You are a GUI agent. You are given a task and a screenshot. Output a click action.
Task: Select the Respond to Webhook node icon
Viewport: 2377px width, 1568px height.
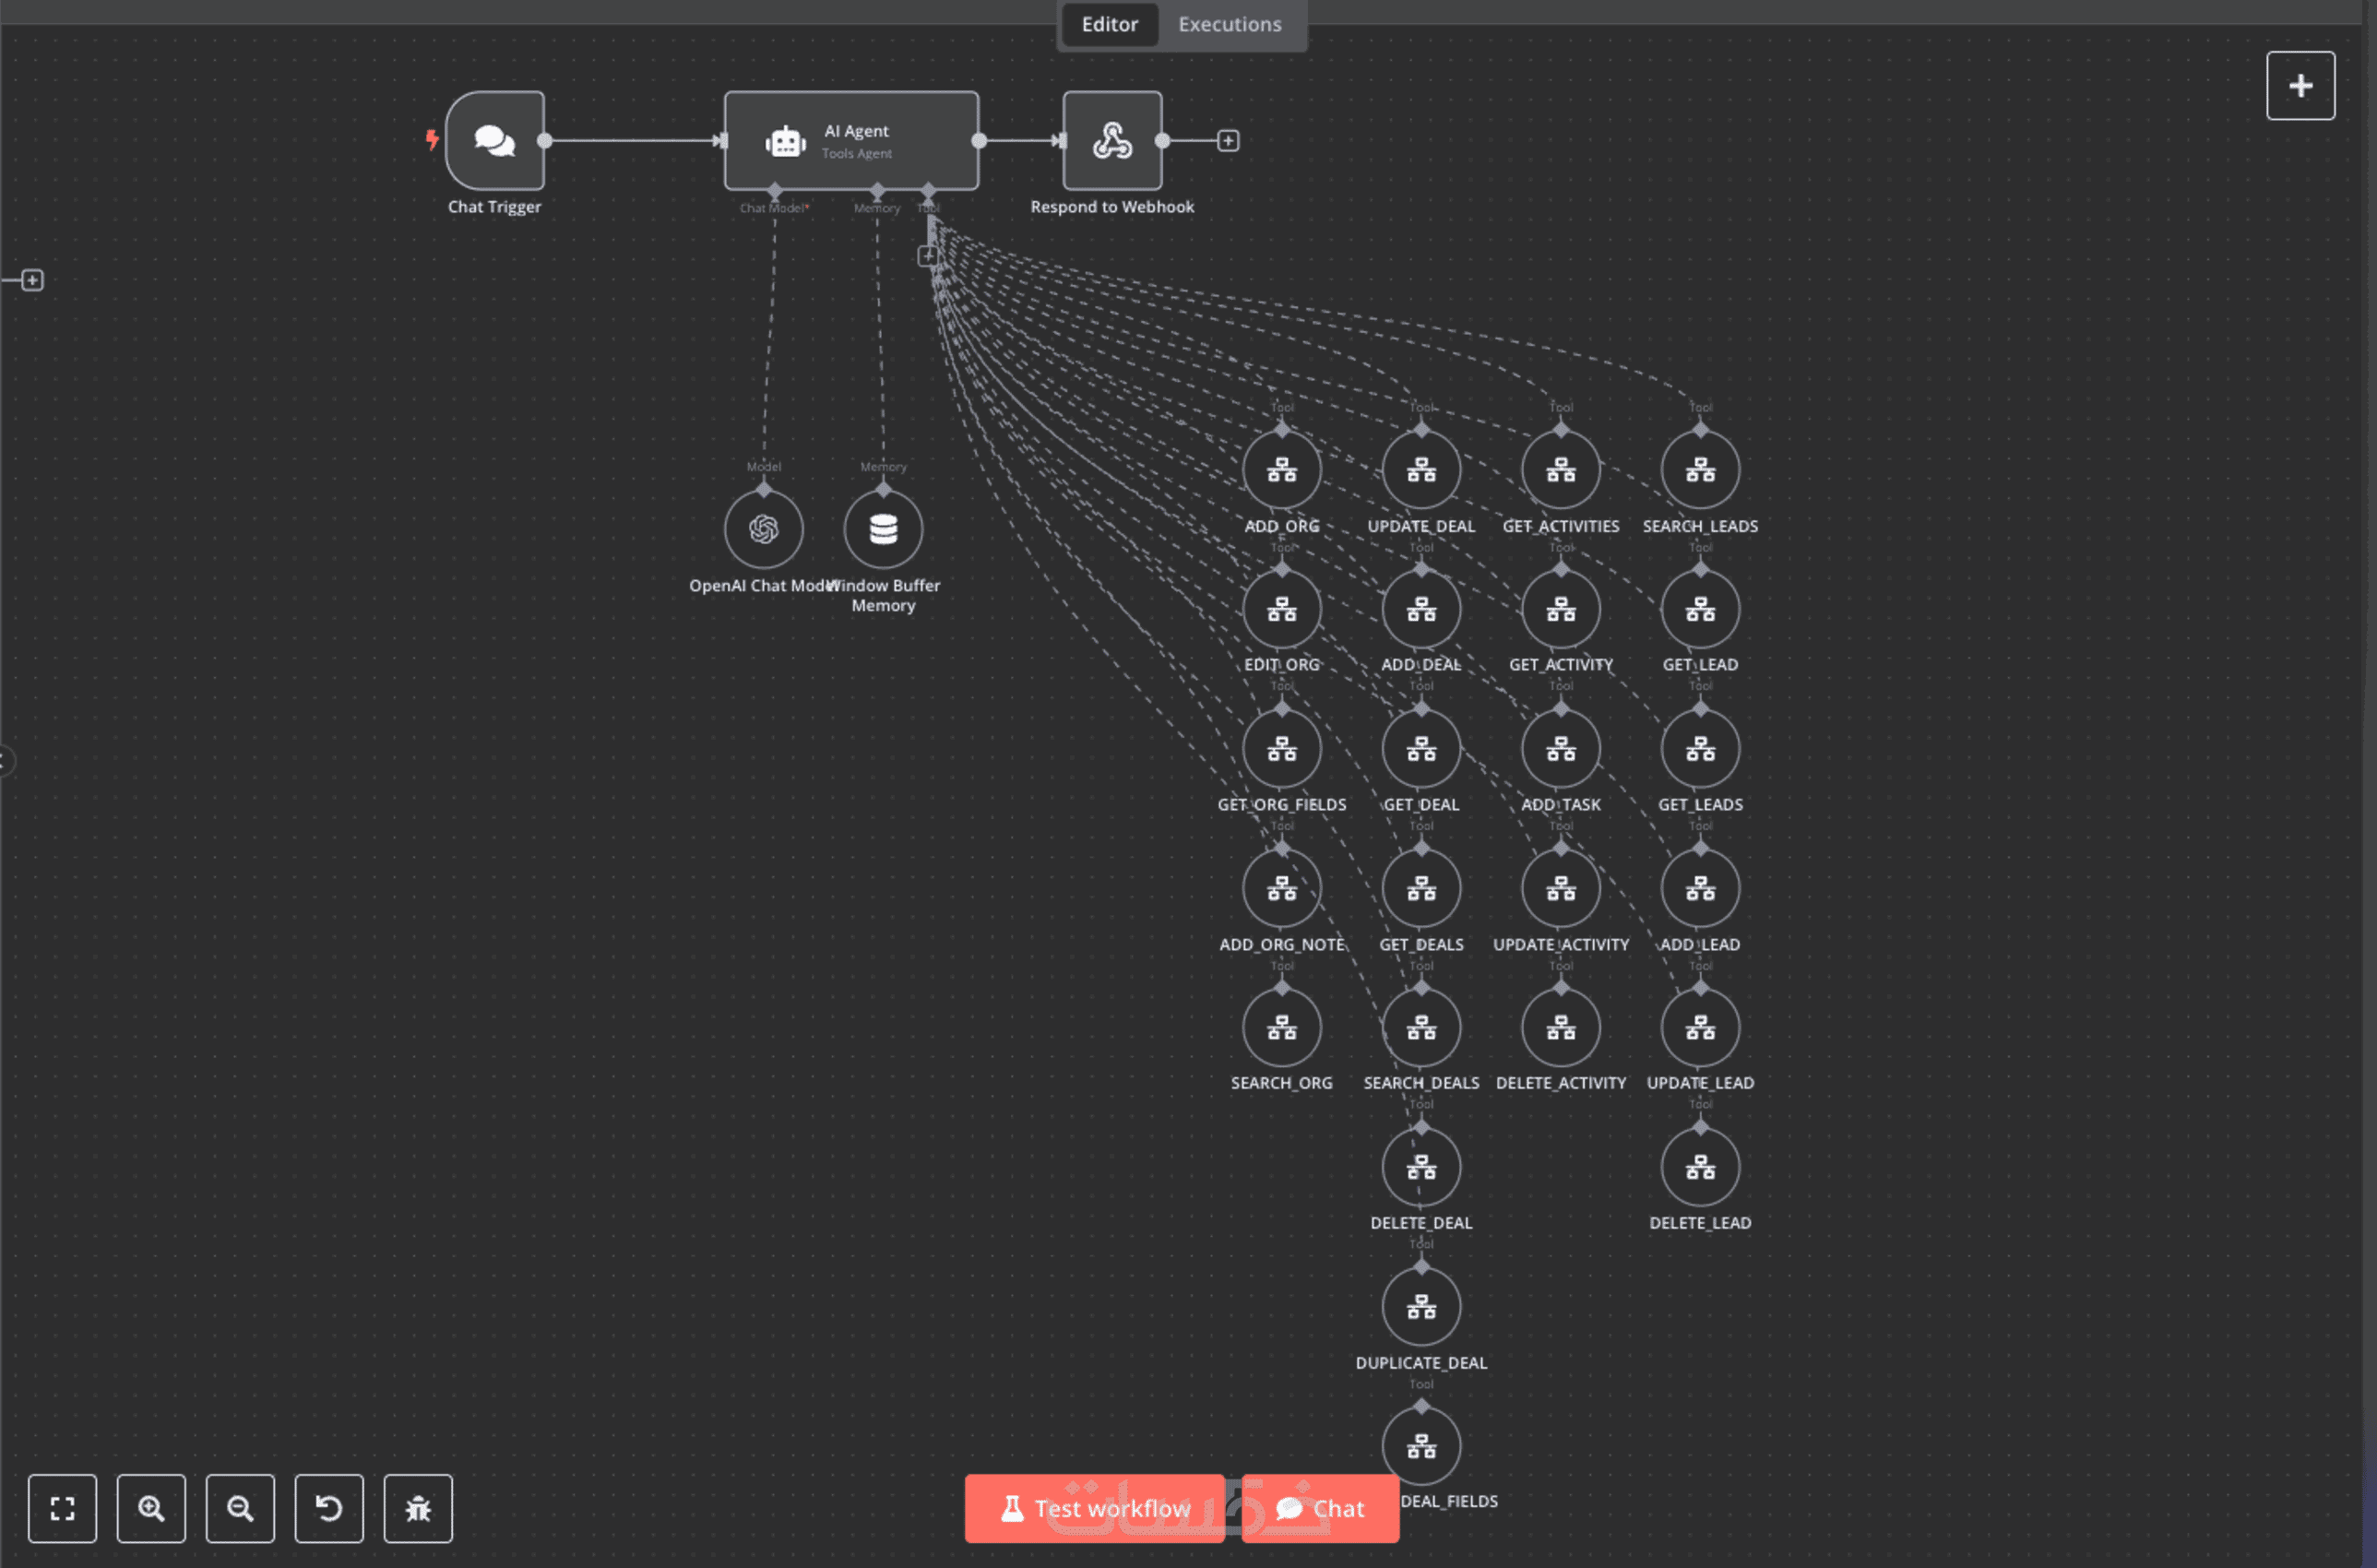[1112, 141]
